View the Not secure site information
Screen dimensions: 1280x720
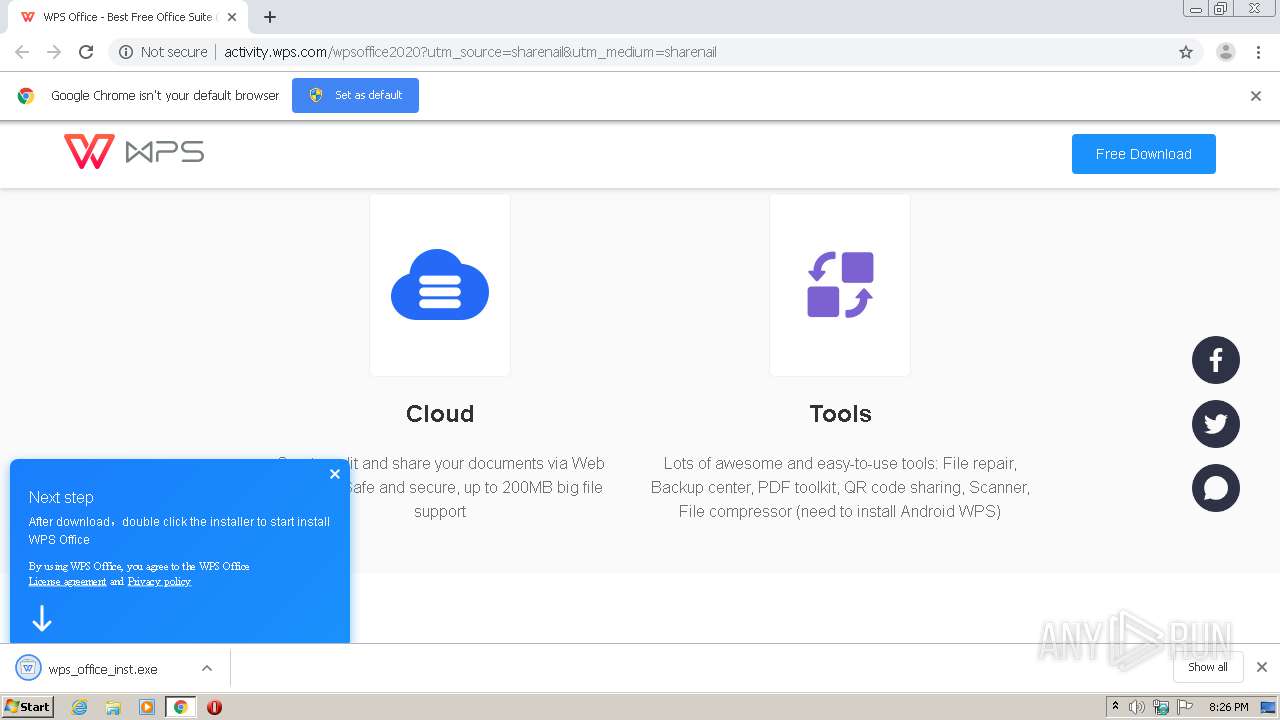click(x=163, y=52)
